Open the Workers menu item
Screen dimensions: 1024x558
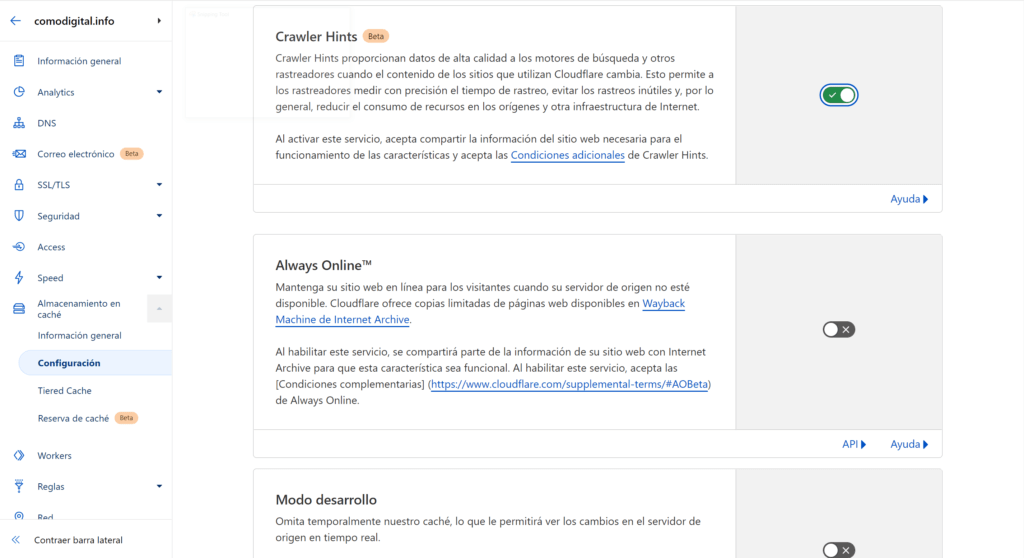pos(54,455)
